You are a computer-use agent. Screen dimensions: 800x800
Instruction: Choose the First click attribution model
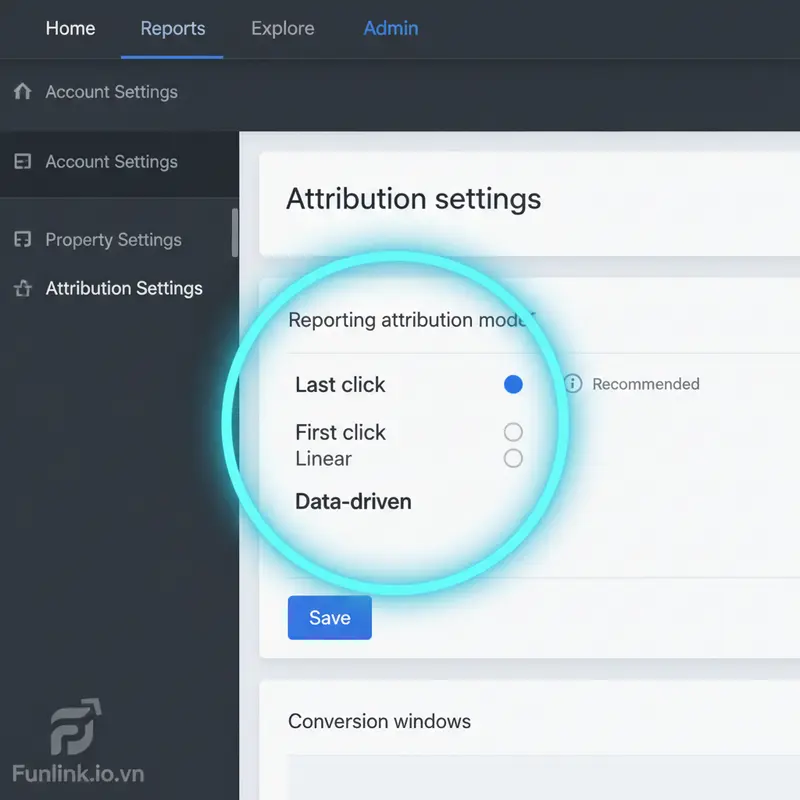click(513, 432)
